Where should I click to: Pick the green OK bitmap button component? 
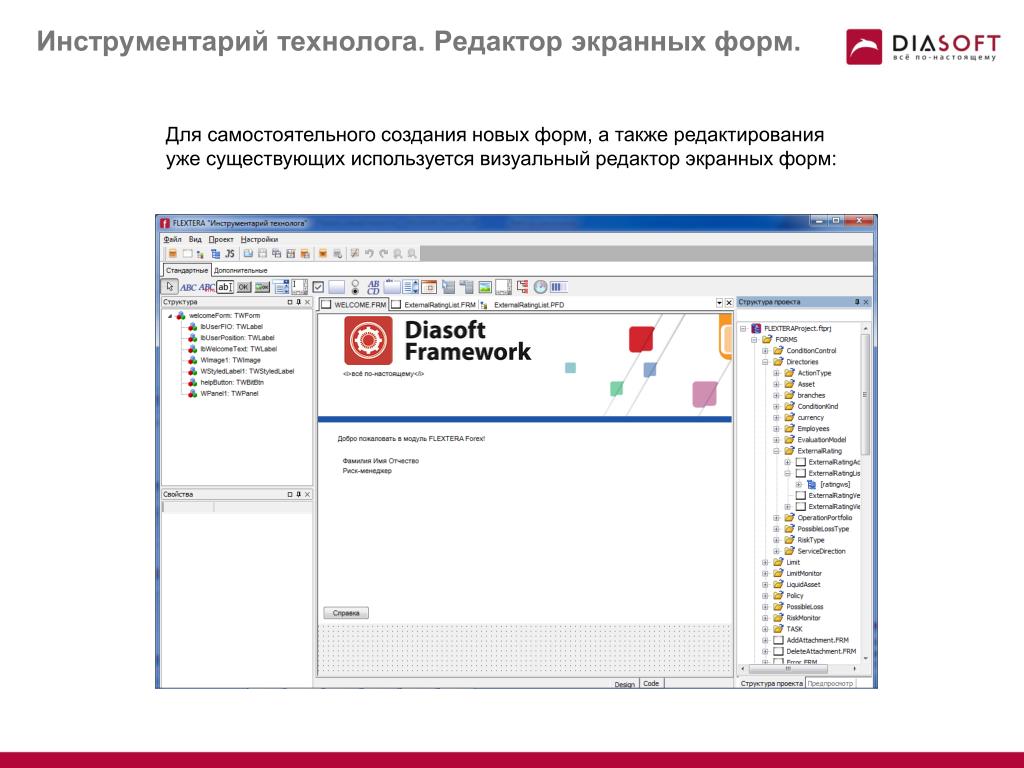262,287
